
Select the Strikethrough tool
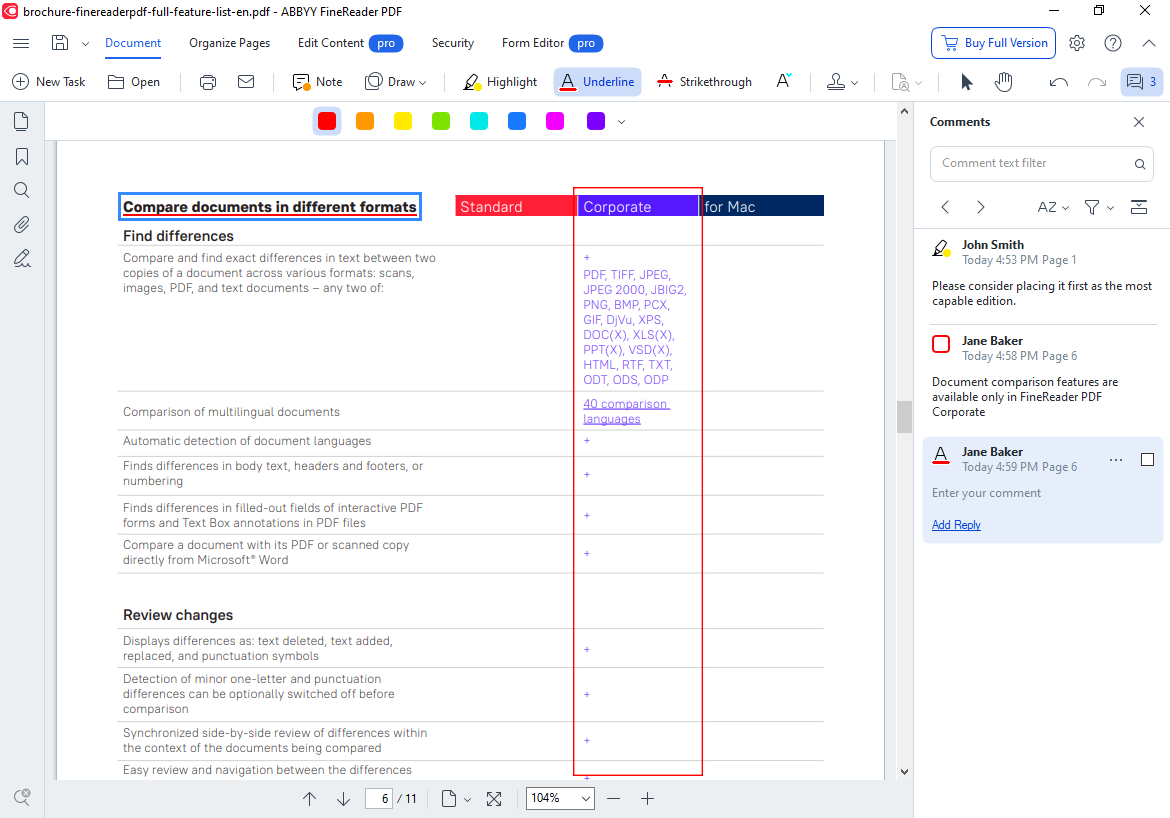[704, 82]
